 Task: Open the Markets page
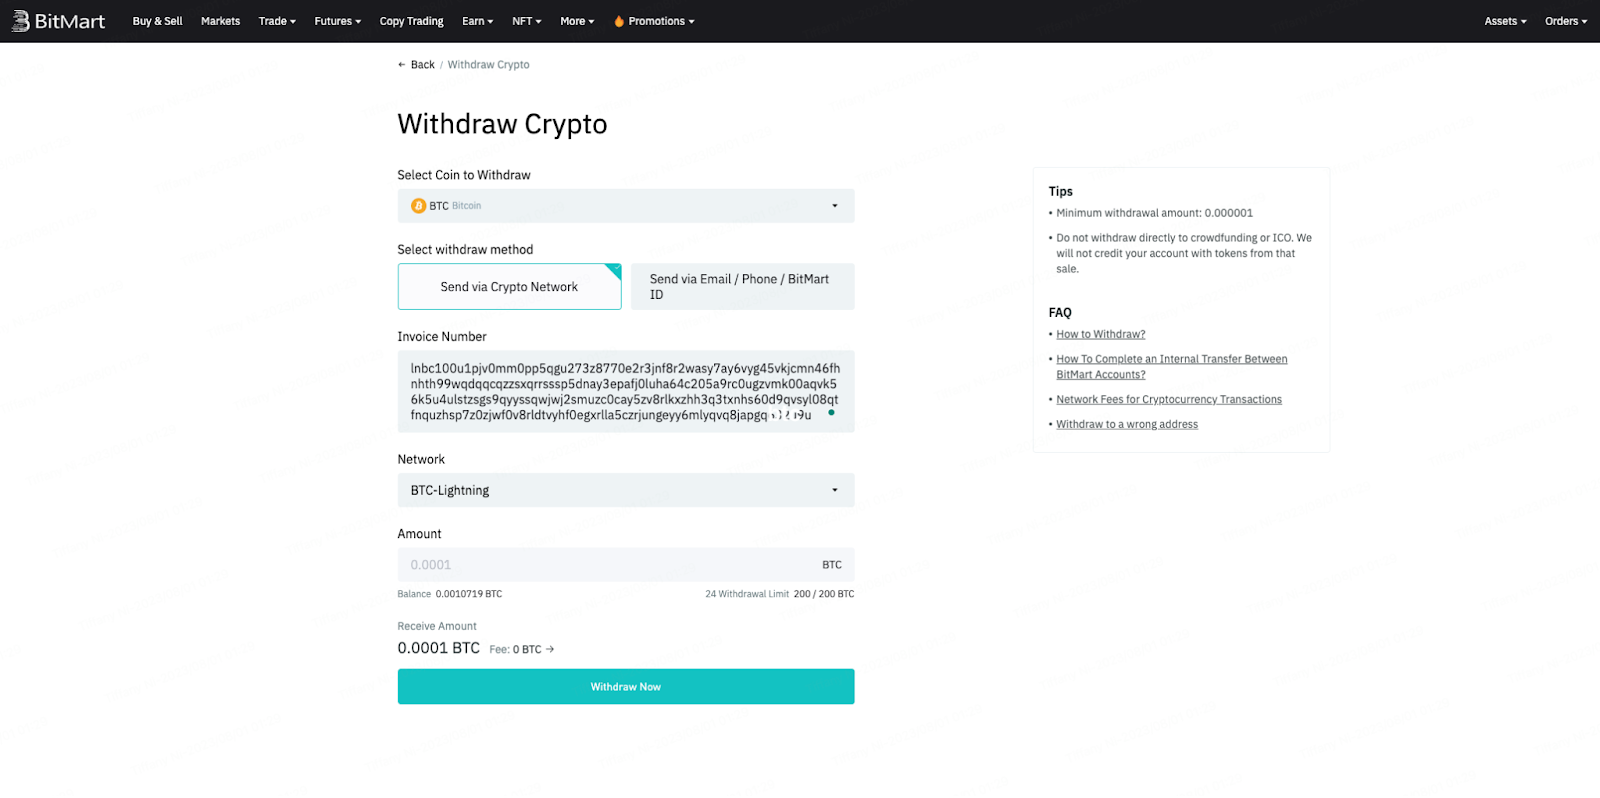220,21
